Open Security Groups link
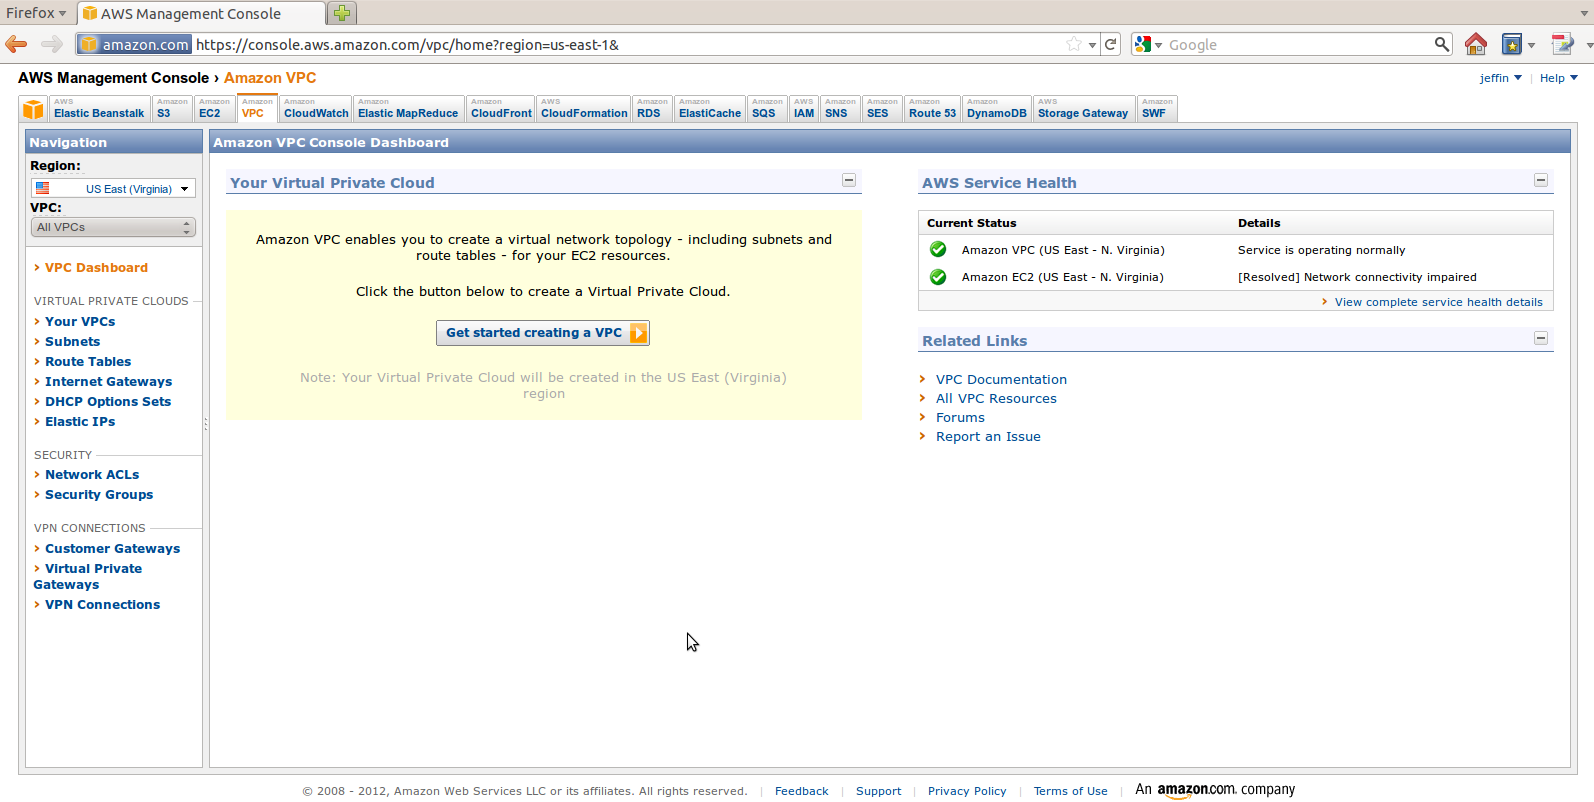Viewport: 1594px width, 802px height. (99, 495)
